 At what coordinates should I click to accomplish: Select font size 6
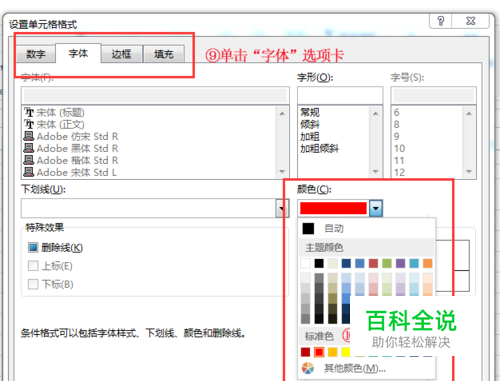pyautogui.click(x=396, y=113)
